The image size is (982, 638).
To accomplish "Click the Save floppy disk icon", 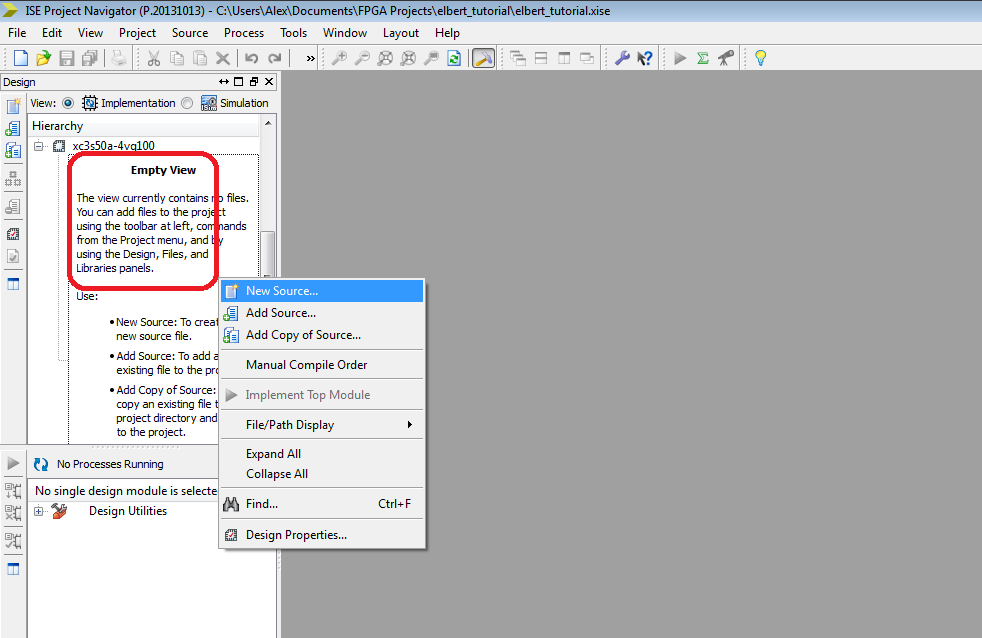I will (x=66, y=58).
